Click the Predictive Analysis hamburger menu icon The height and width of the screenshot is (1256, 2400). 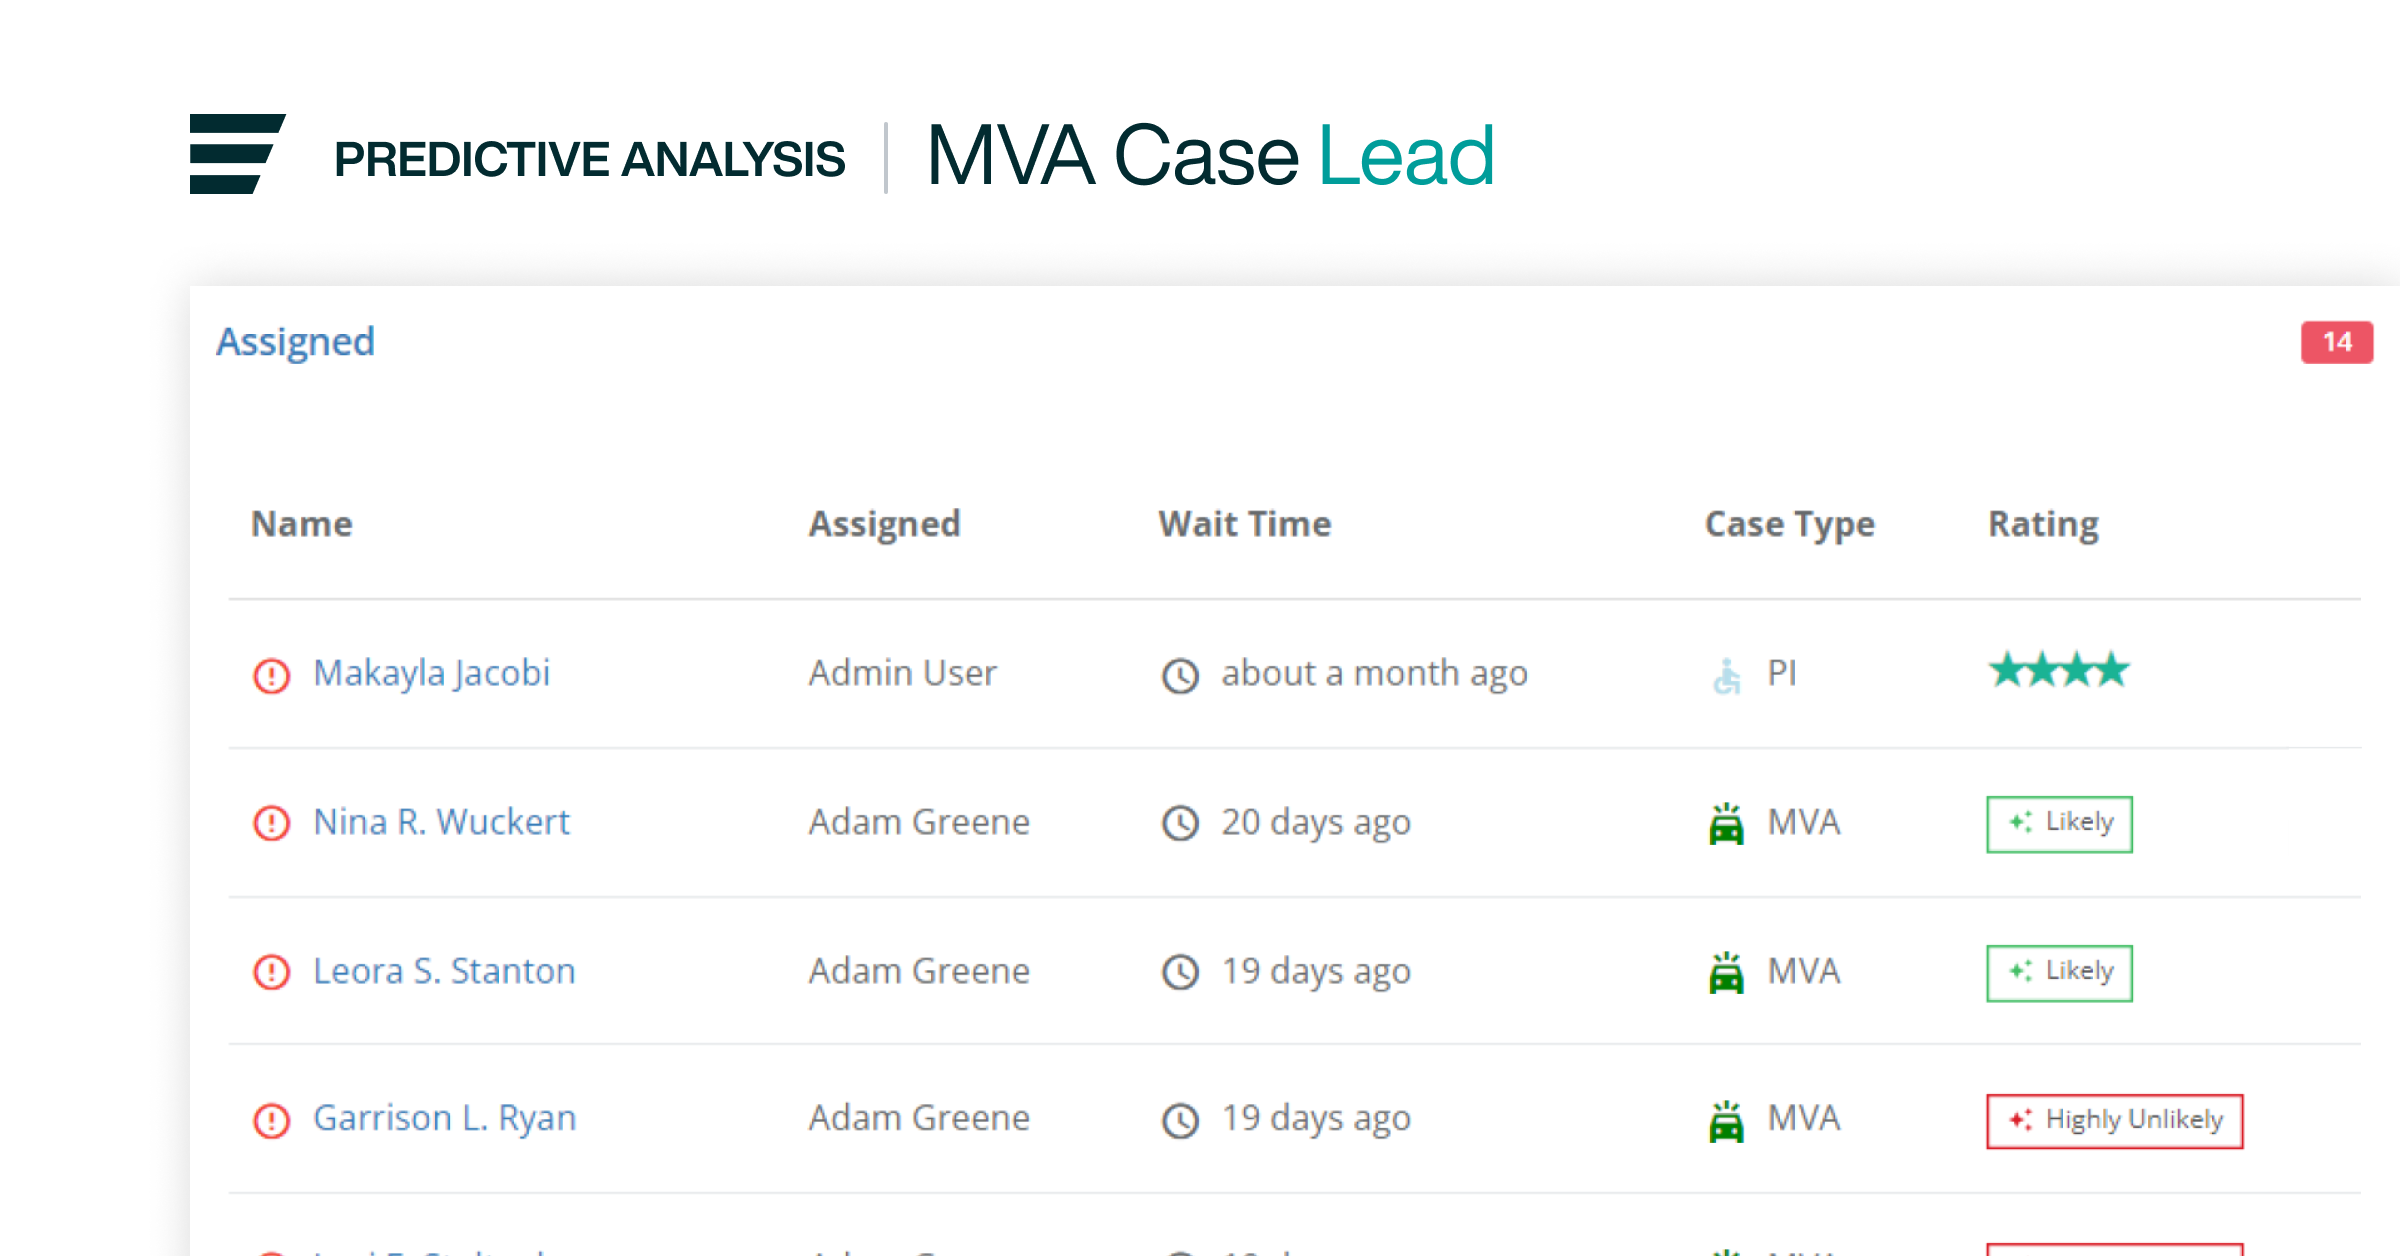233,154
